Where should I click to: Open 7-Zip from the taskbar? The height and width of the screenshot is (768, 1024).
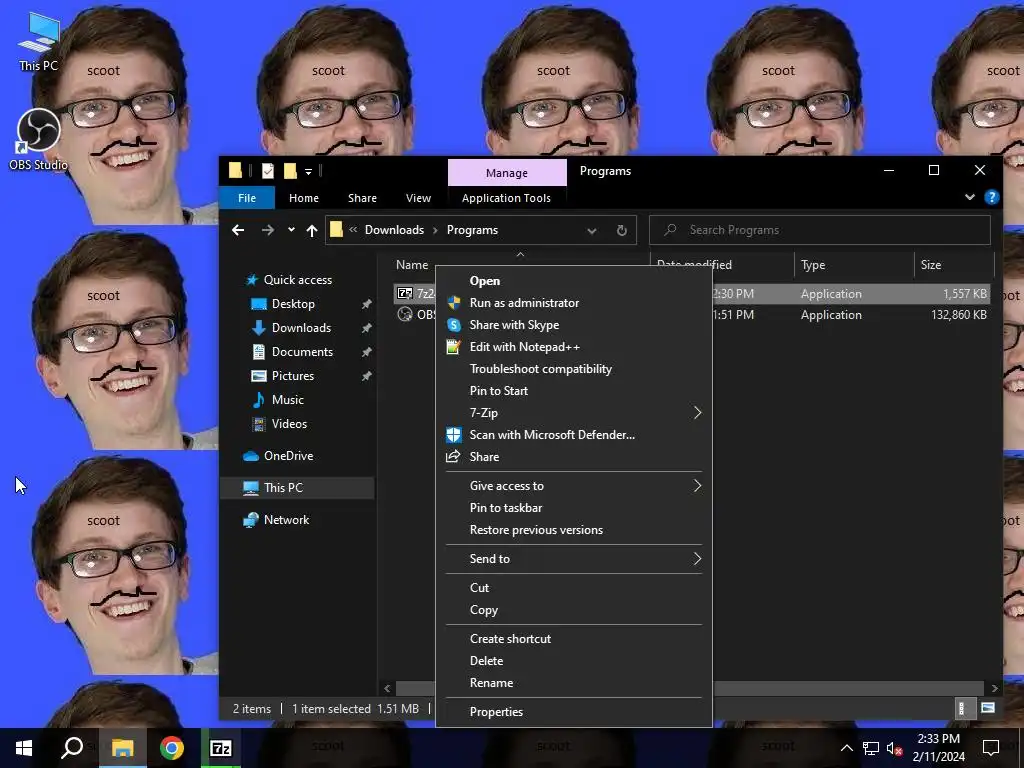221,748
